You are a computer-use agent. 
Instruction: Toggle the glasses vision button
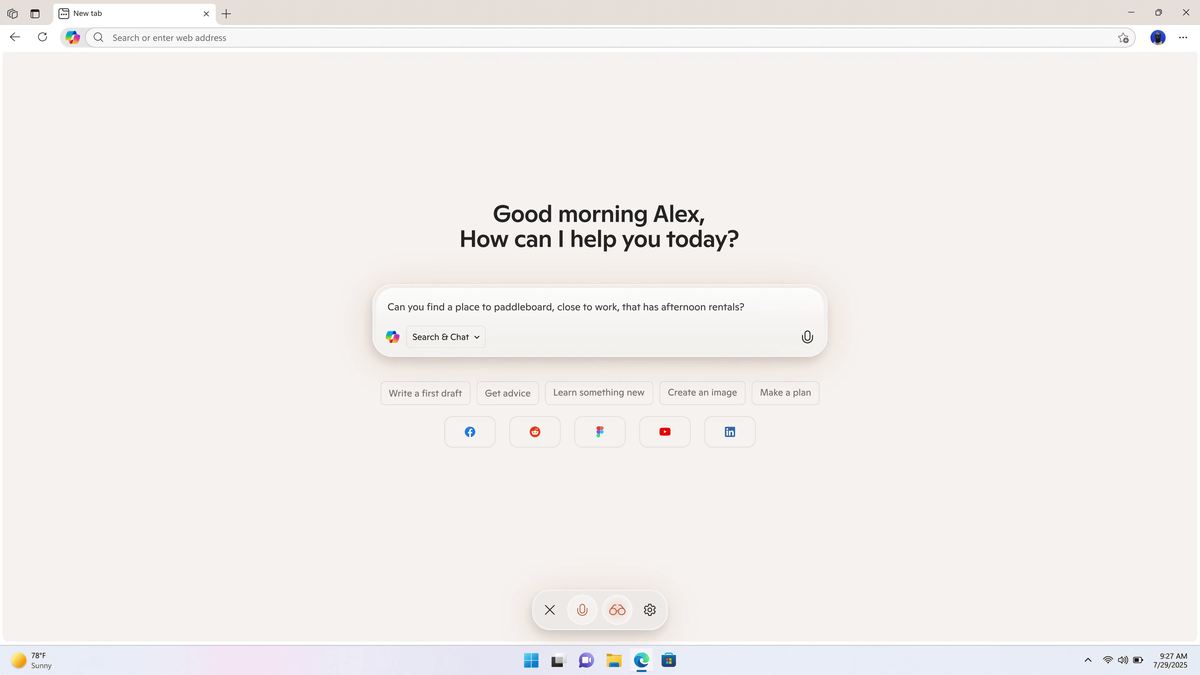tap(617, 610)
